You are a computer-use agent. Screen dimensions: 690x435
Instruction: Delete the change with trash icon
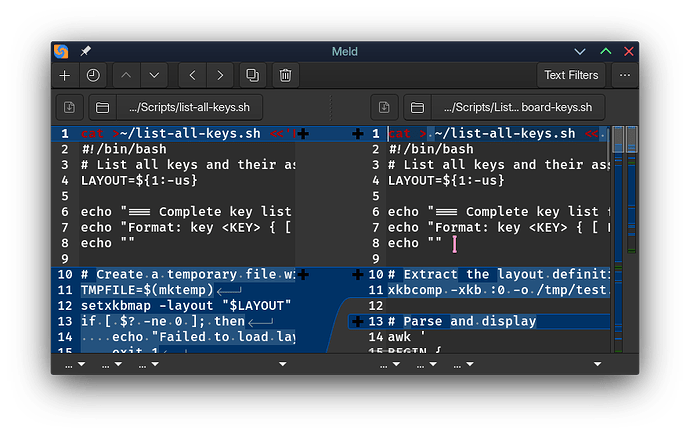285,75
